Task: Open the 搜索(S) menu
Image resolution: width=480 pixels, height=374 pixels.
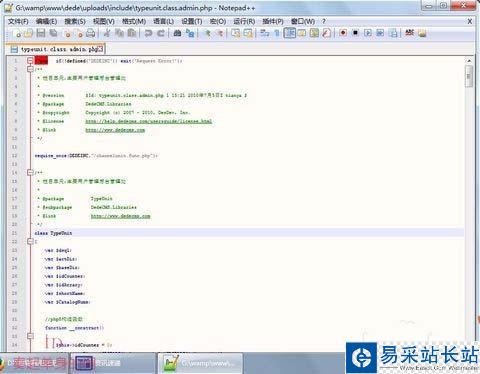Action: (x=75, y=21)
